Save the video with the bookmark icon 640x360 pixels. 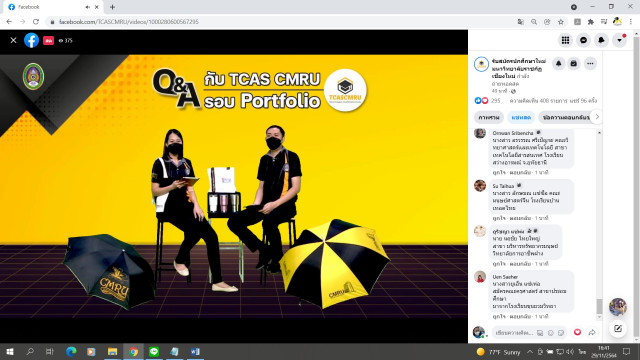pyautogui.click(x=573, y=63)
